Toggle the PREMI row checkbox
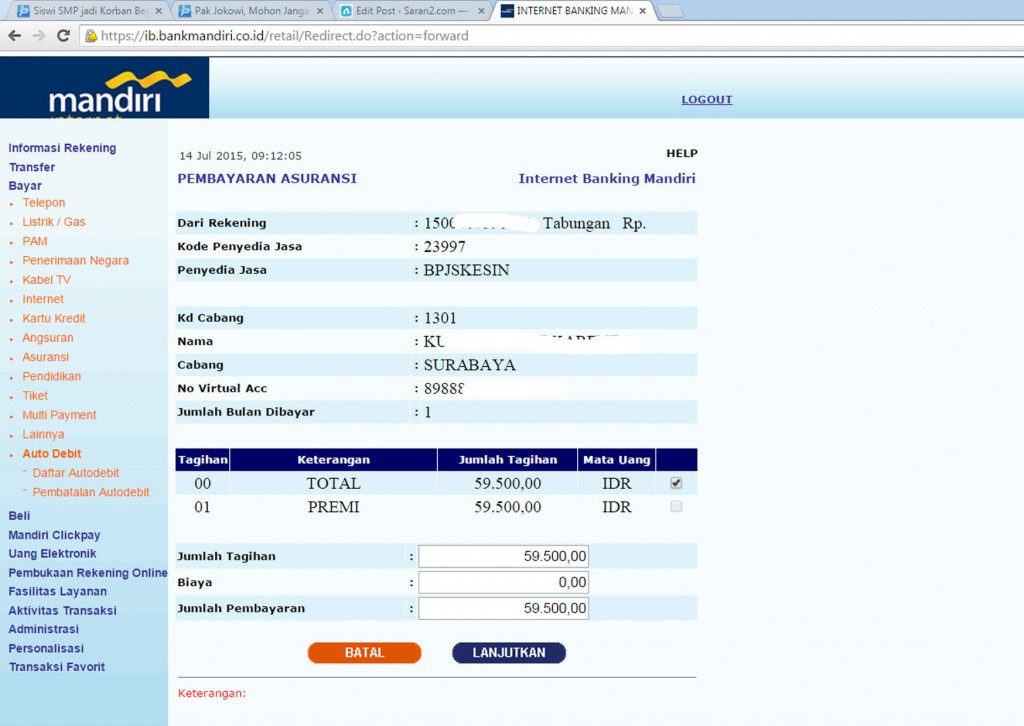Viewport: 1024px width, 726px height. [x=676, y=507]
